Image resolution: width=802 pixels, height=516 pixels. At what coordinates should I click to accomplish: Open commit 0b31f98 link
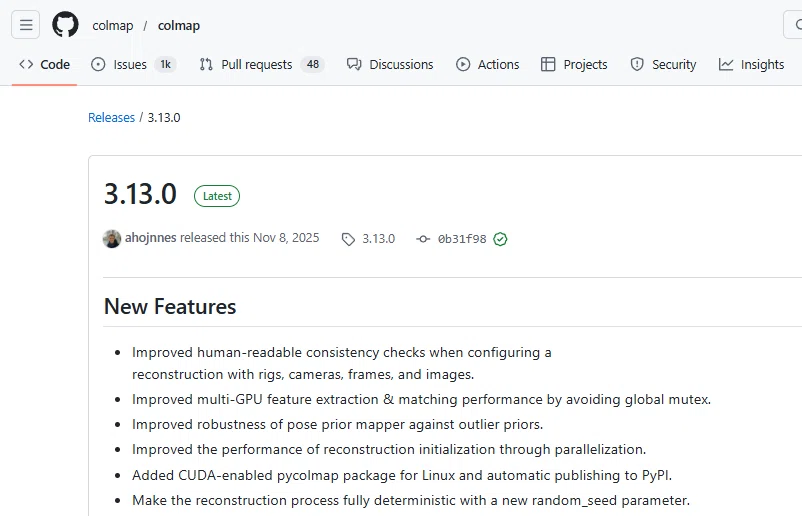462,239
